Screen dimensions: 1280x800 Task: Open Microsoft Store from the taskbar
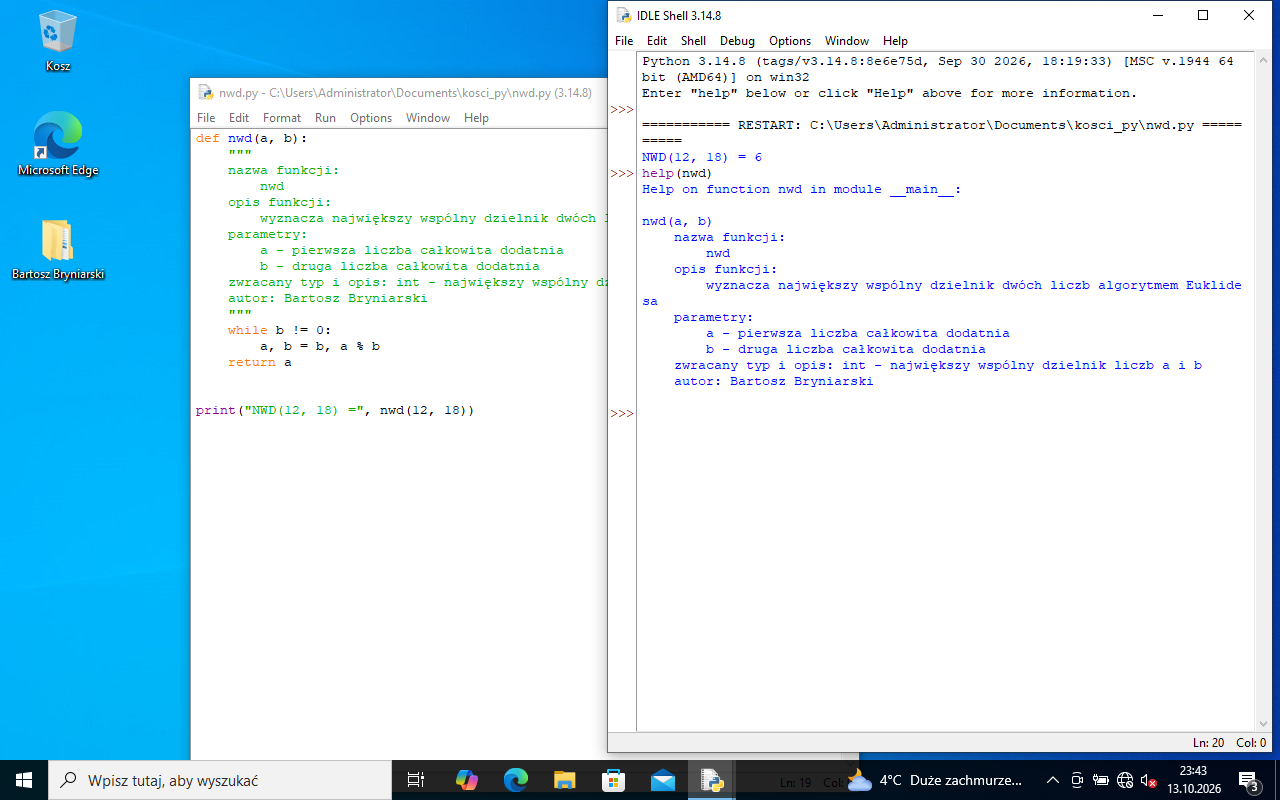pos(613,780)
